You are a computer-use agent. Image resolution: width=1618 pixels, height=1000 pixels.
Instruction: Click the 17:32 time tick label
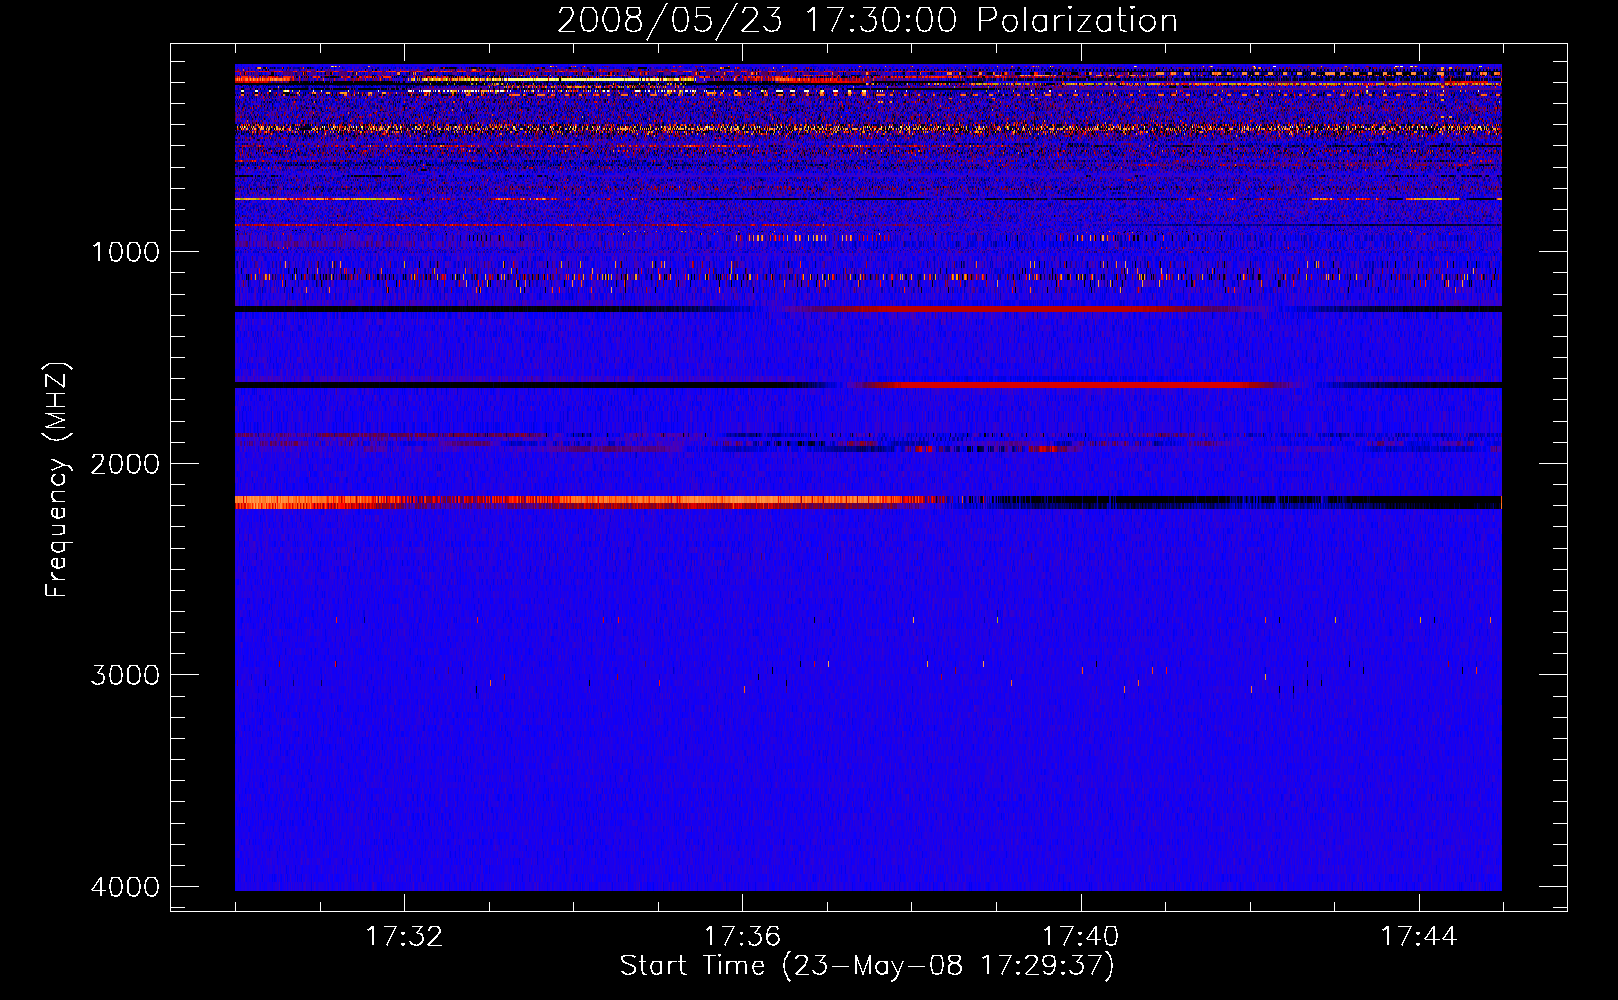(404, 937)
